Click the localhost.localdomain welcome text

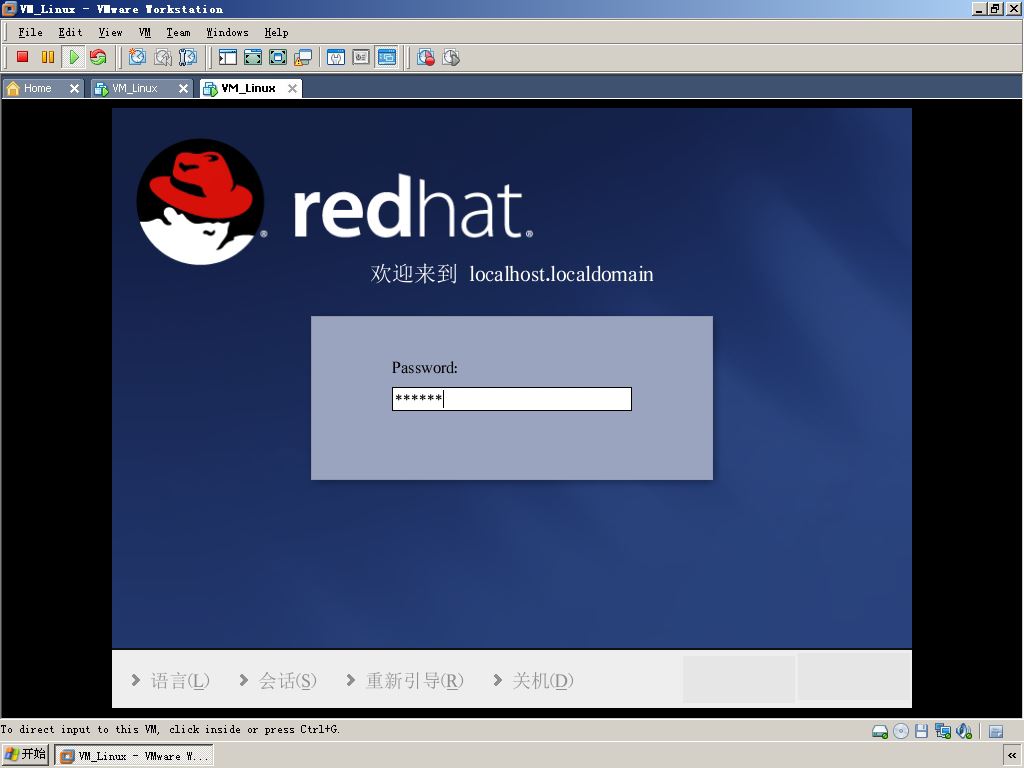[561, 274]
